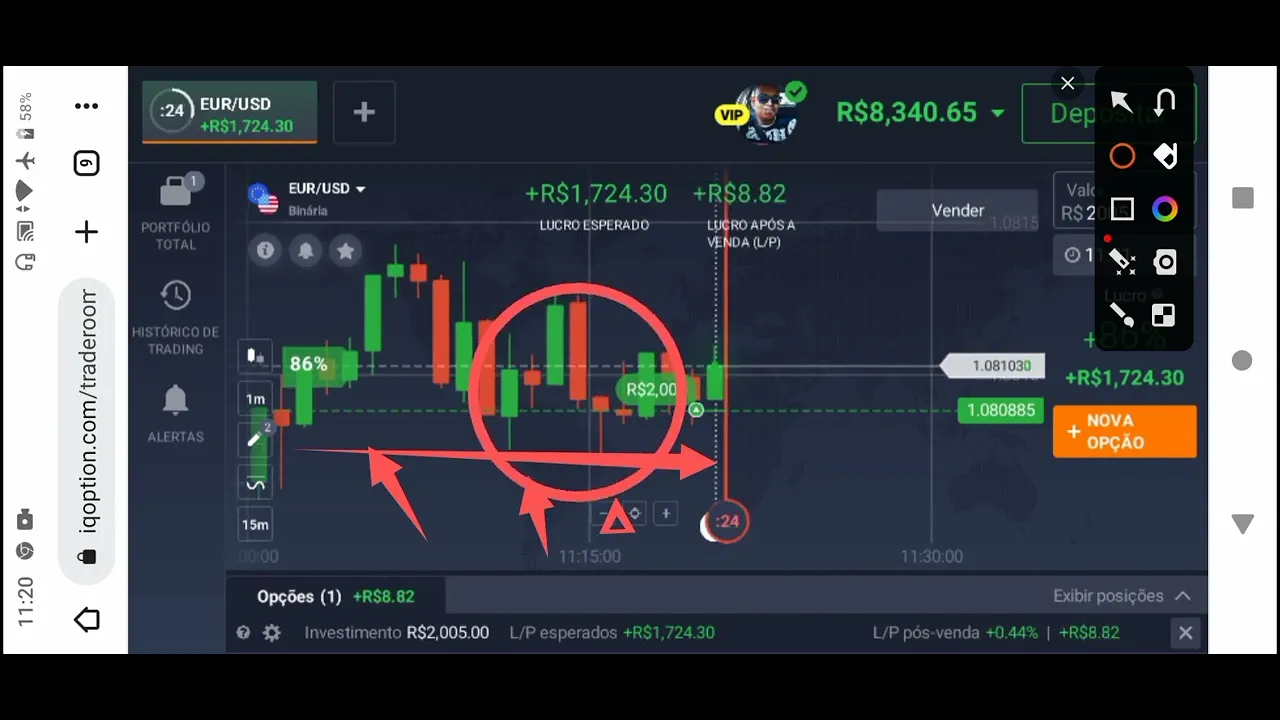The image size is (1280, 720).
Task: Open the annotation color wheel picker
Action: (x=1164, y=209)
